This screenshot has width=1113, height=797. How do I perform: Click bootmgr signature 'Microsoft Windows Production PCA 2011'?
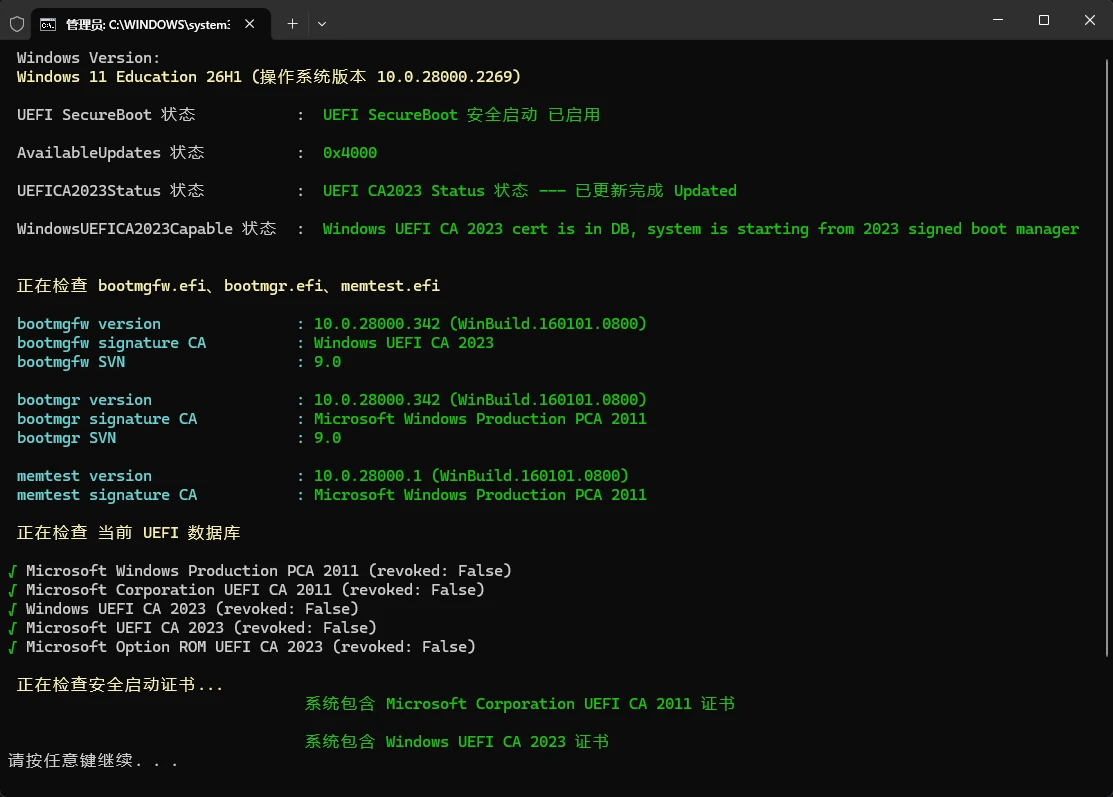pyautogui.click(x=481, y=419)
